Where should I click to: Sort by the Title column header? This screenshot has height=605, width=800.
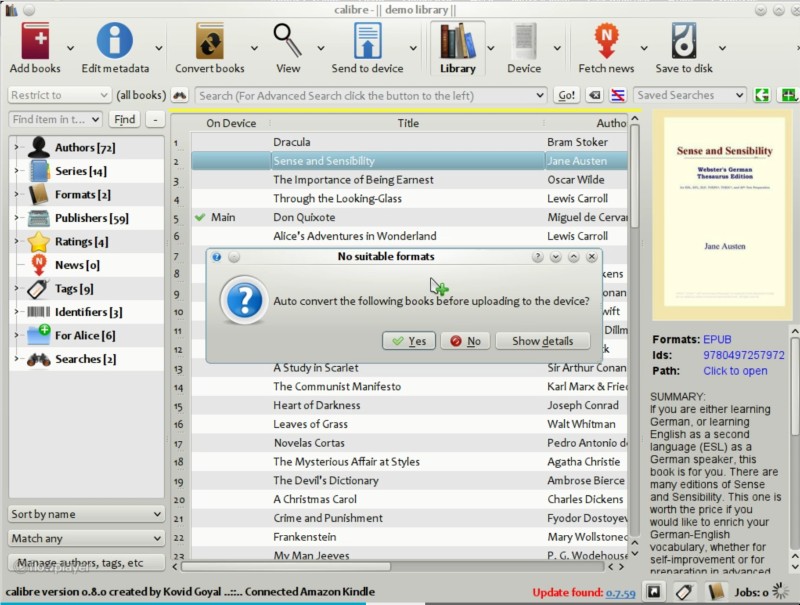(x=408, y=123)
